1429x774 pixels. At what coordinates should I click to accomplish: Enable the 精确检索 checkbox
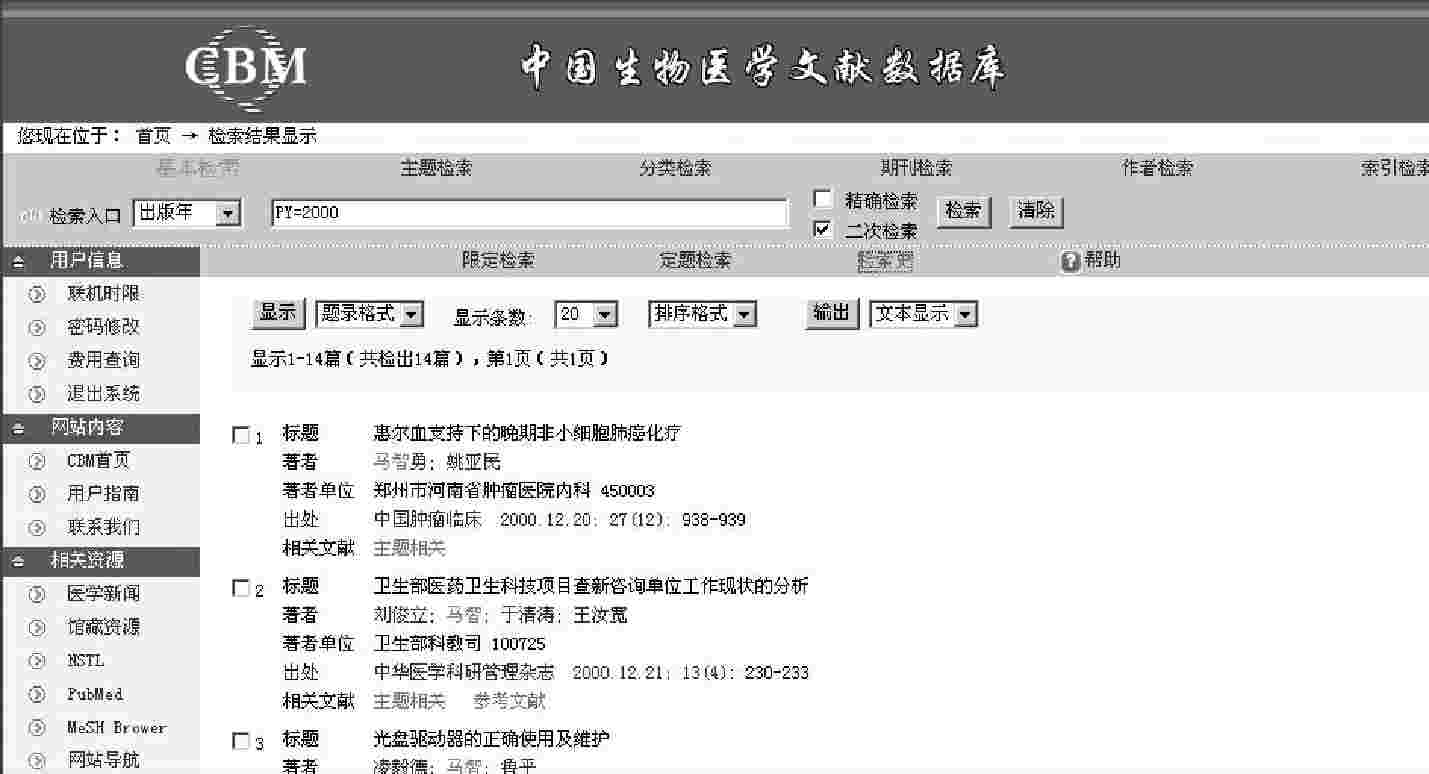(823, 199)
